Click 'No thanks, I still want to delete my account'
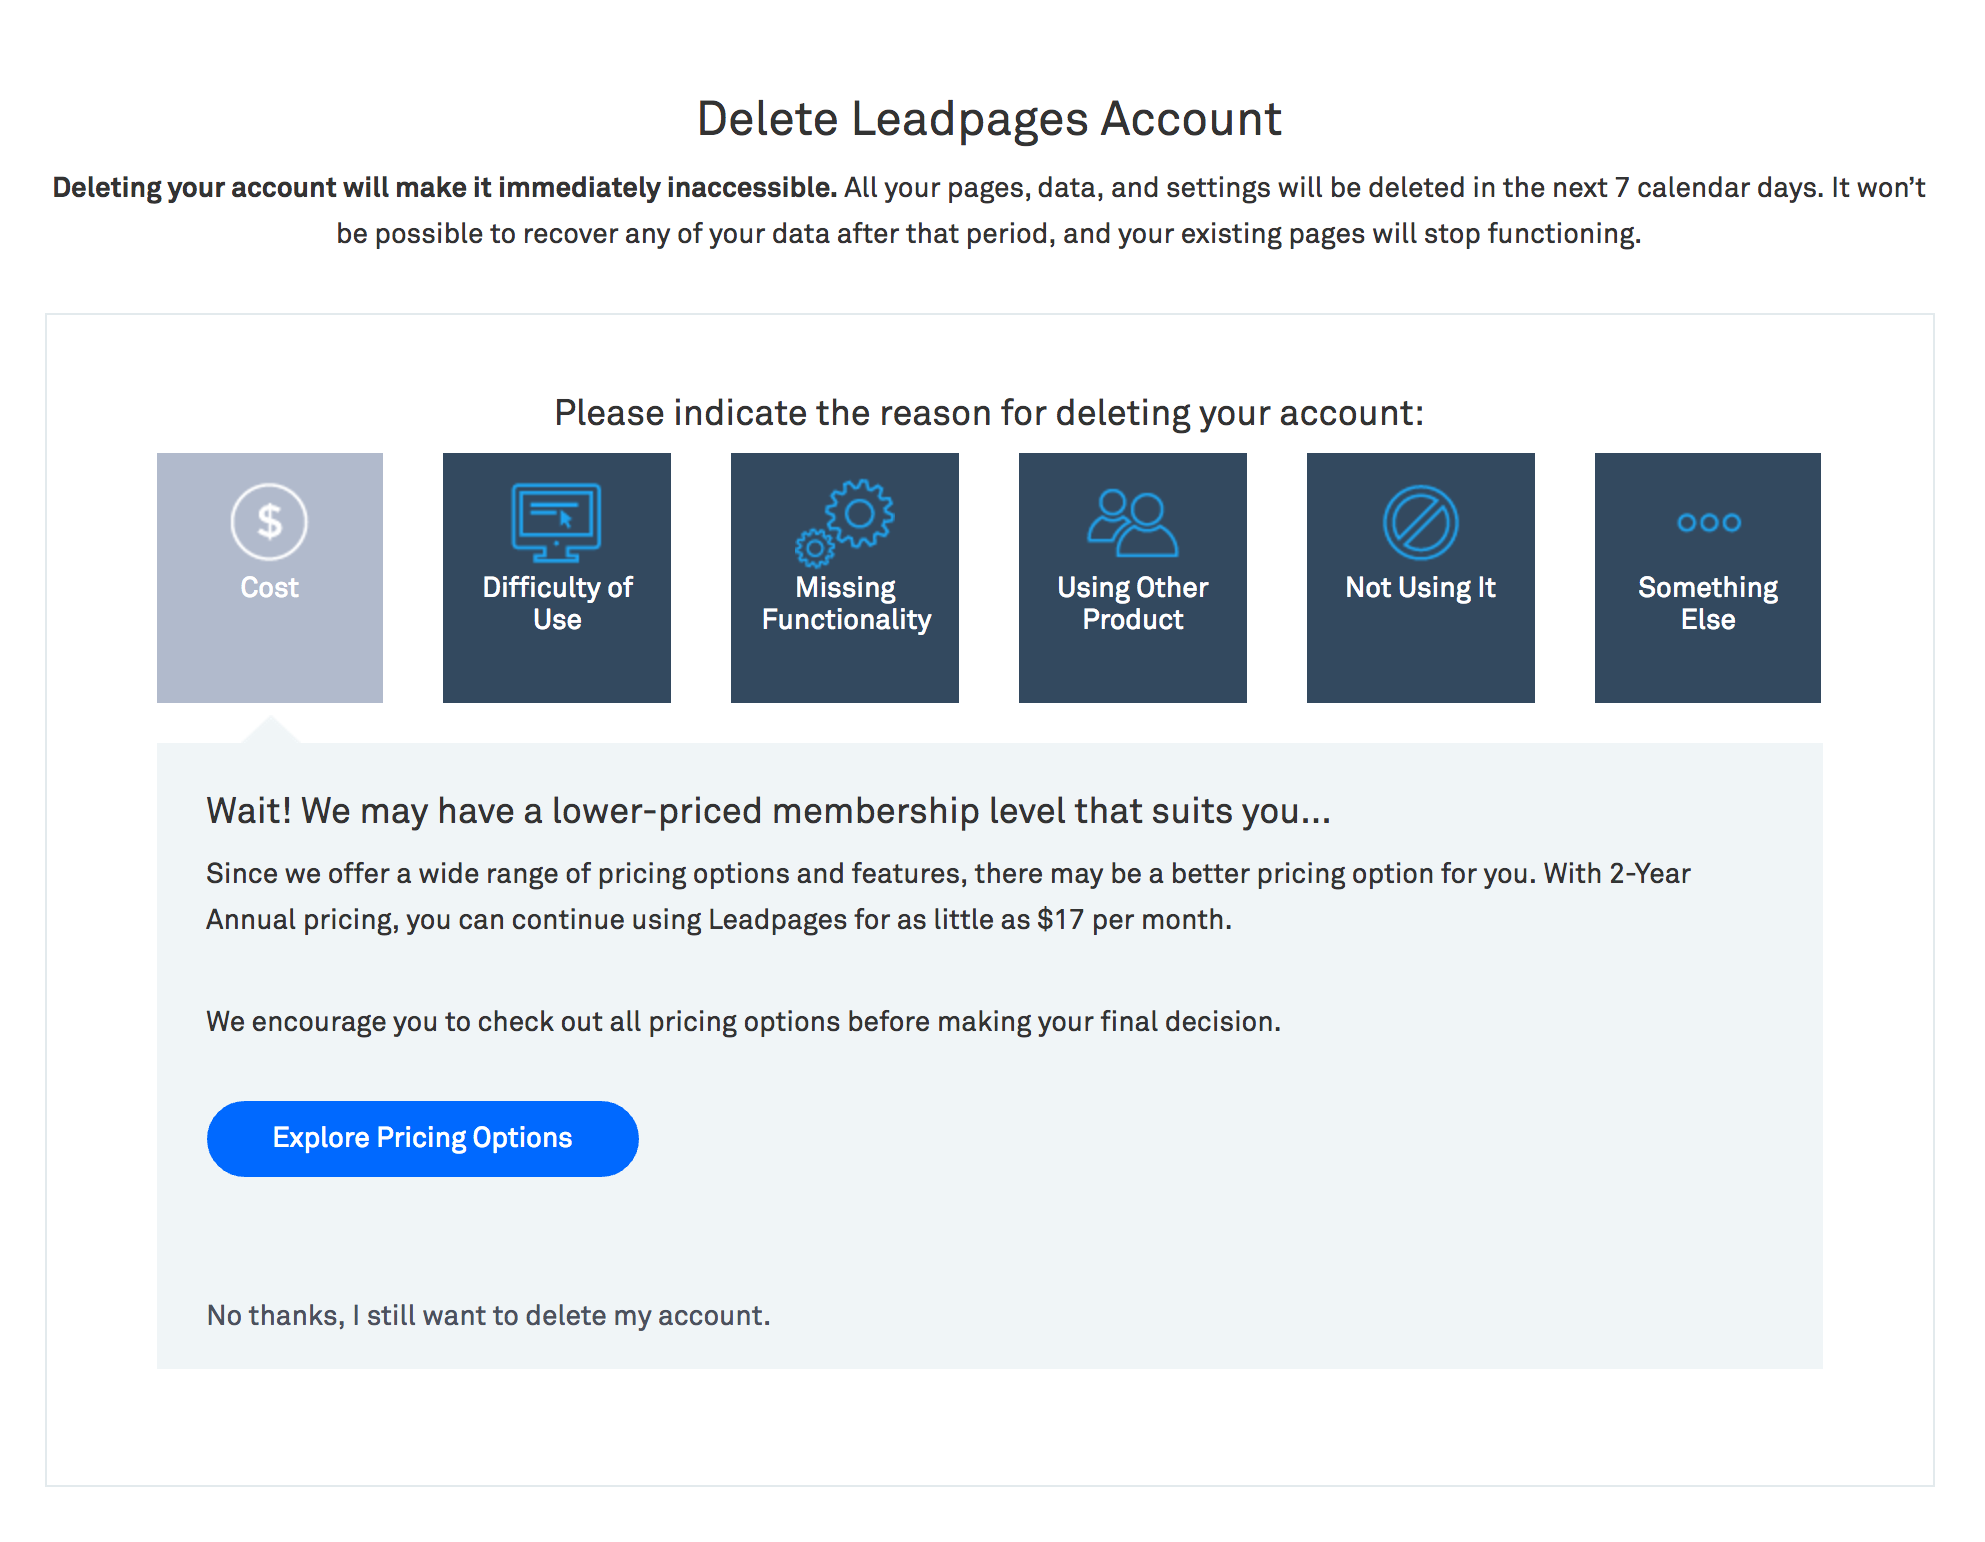Viewport: 1985px width, 1542px height. [488, 1315]
